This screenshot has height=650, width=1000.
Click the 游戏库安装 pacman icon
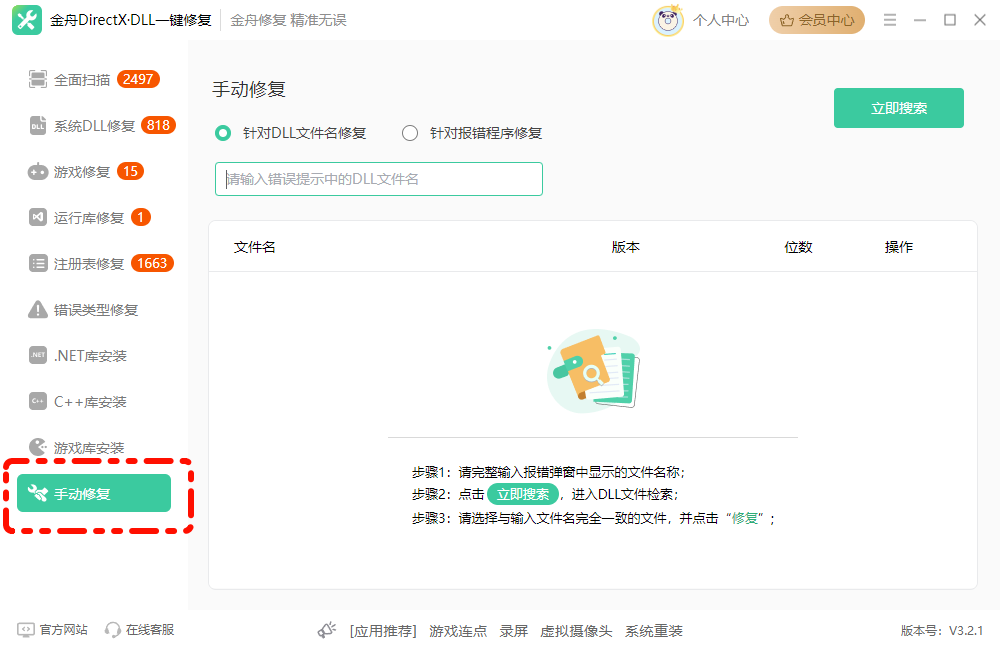point(38,447)
